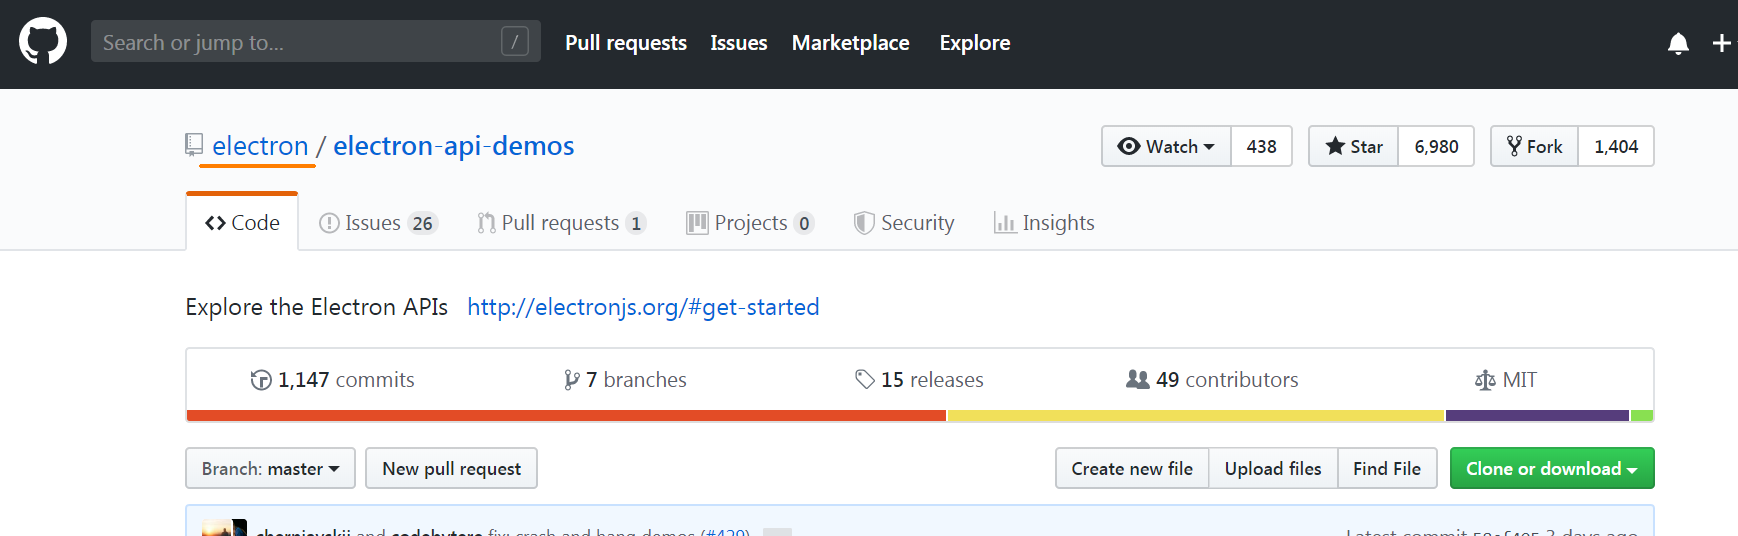
Task: View the 49 contributors
Action: click(1212, 380)
